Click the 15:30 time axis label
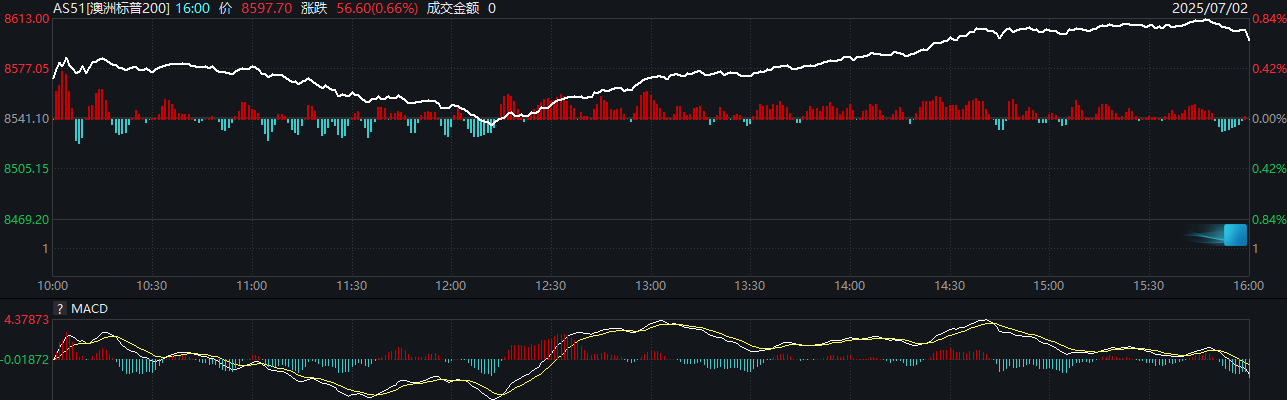Image resolution: width=1287 pixels, height=400 pixels. (1148, 286)
